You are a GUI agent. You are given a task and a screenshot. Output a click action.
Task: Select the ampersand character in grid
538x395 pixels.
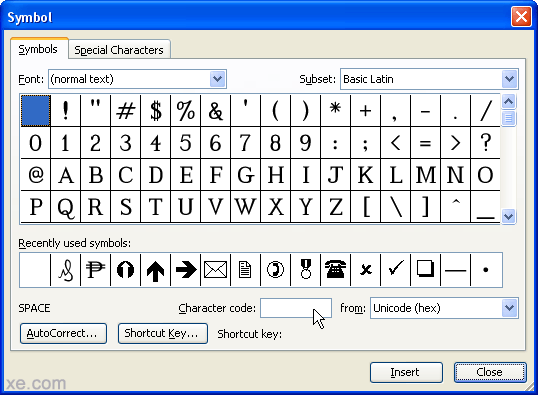point(215,111)
